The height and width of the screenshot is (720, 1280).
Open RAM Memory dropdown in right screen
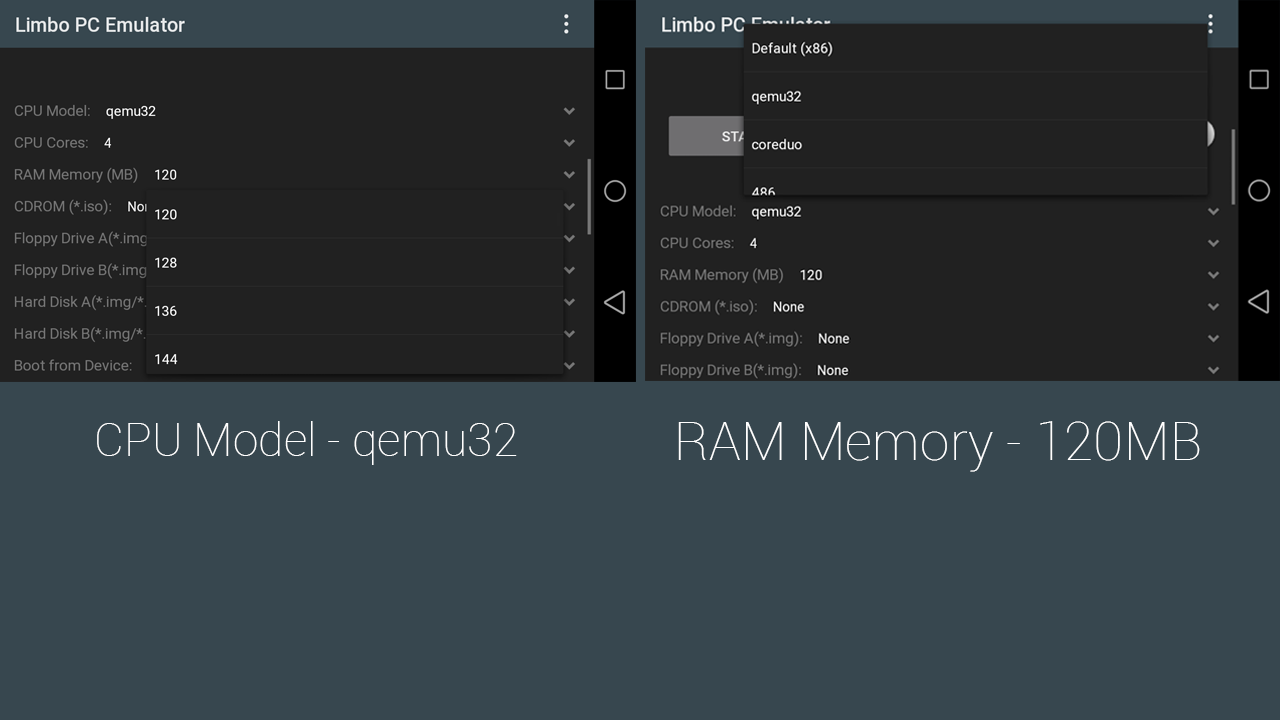coord(1213,275)
